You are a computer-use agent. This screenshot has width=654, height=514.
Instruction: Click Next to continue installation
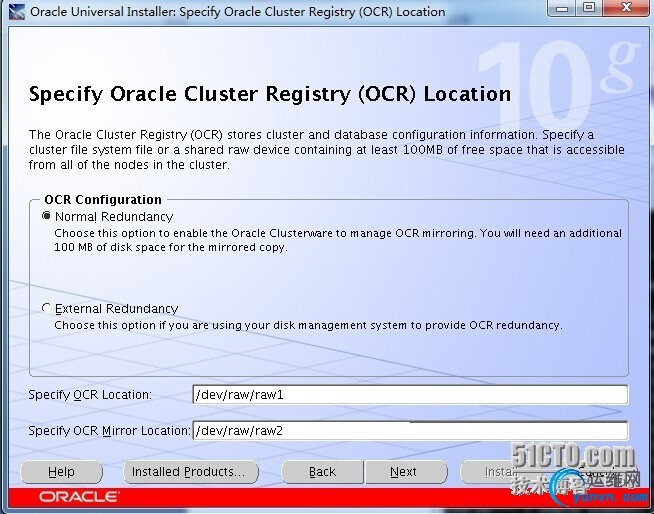pos(406,472)
